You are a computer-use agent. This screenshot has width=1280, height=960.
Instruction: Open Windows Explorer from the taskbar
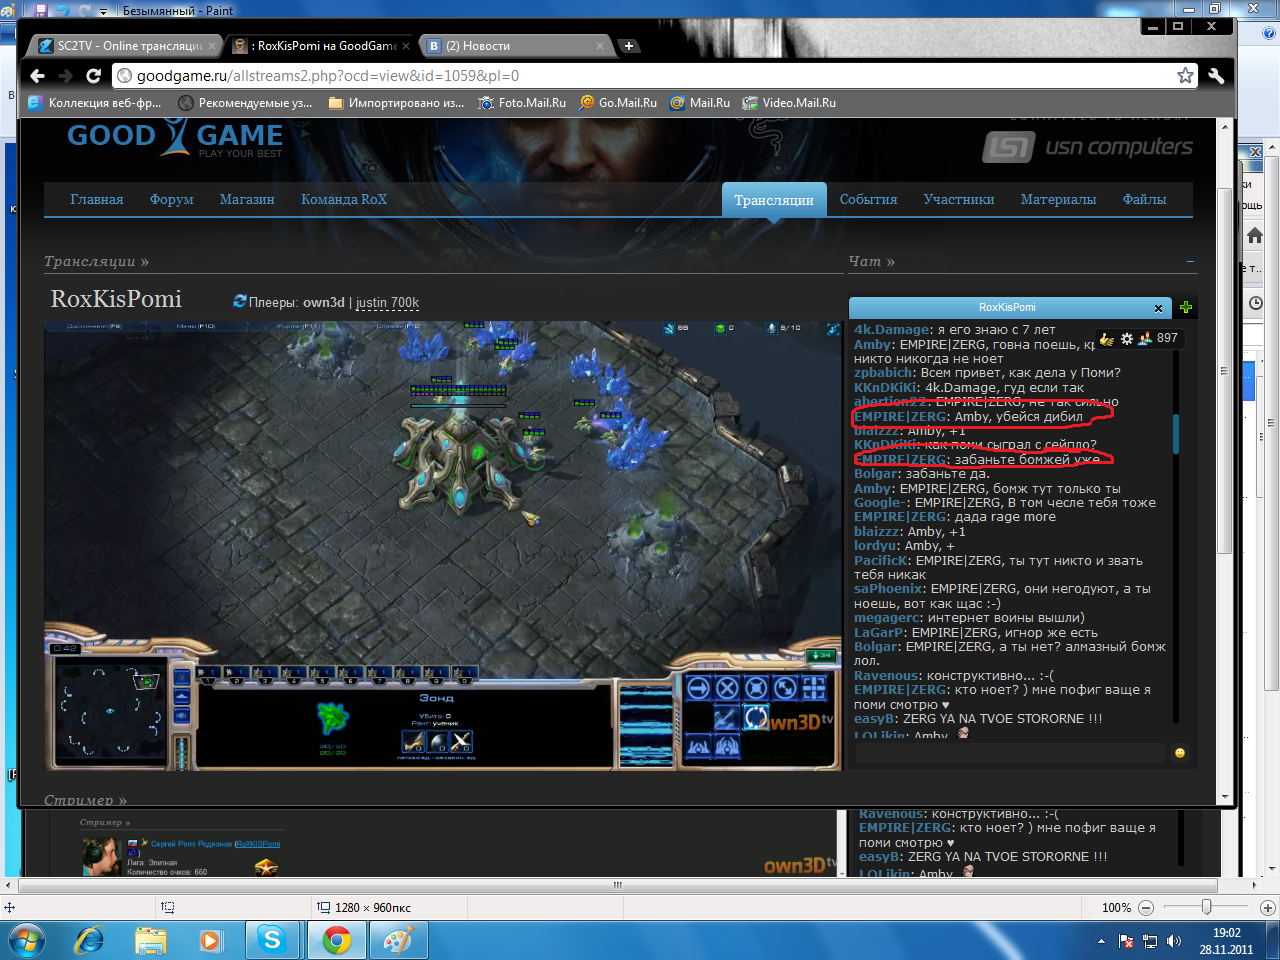click(x=151, y=941)
